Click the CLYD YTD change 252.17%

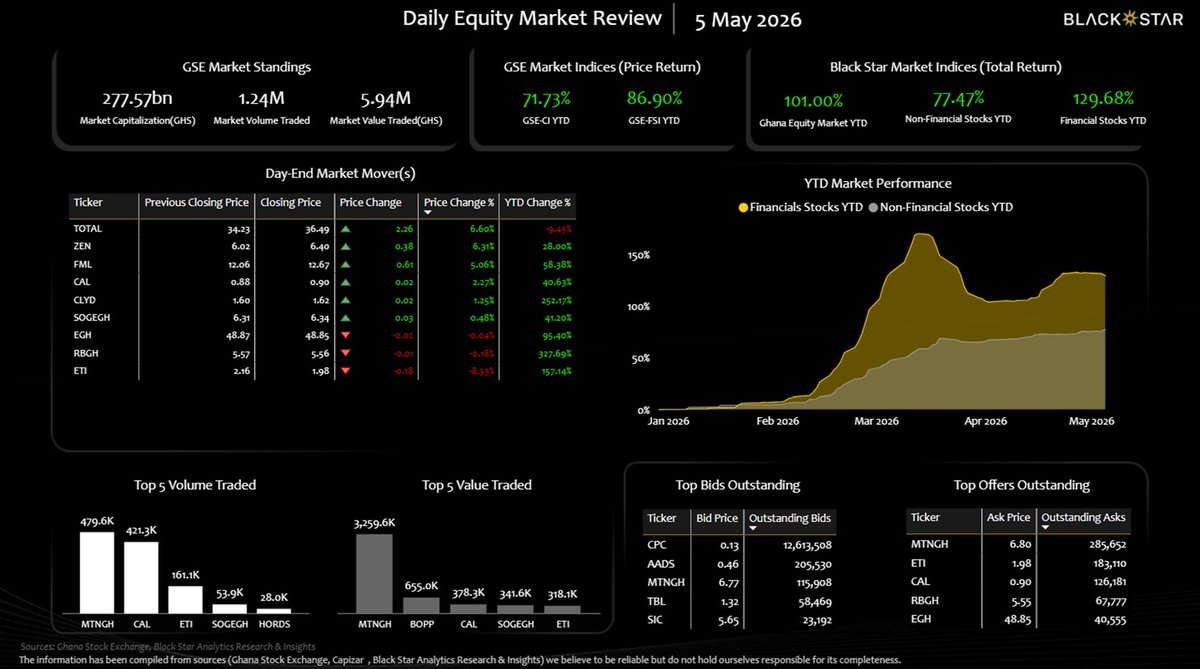552,299
